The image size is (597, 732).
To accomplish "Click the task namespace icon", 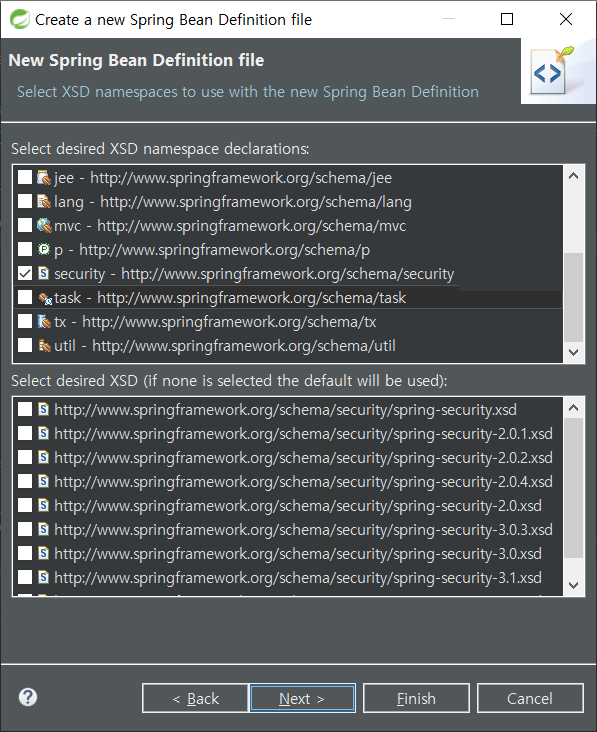I will coord(44,298).
